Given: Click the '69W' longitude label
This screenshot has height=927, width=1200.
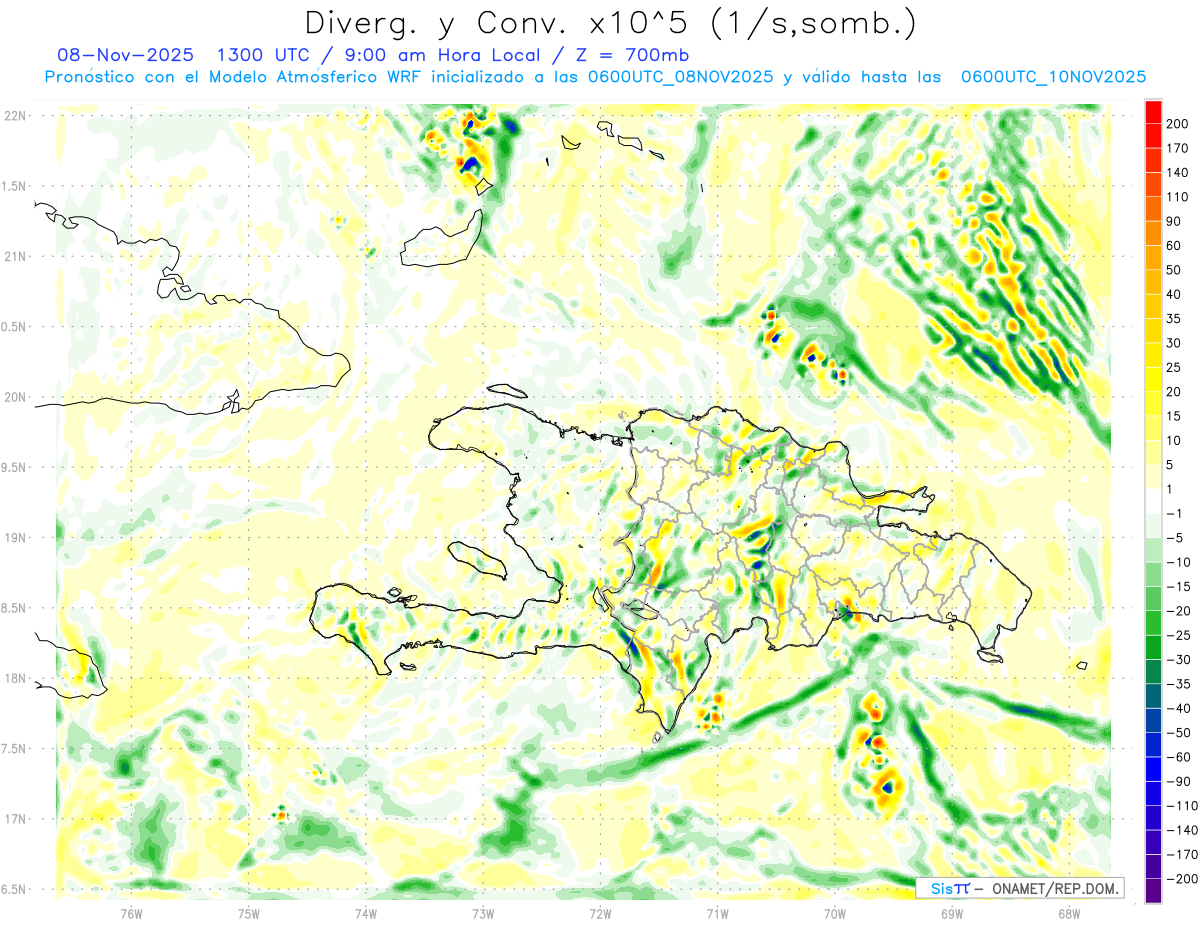Looking at the screenshot, I should tap(951, 913).
